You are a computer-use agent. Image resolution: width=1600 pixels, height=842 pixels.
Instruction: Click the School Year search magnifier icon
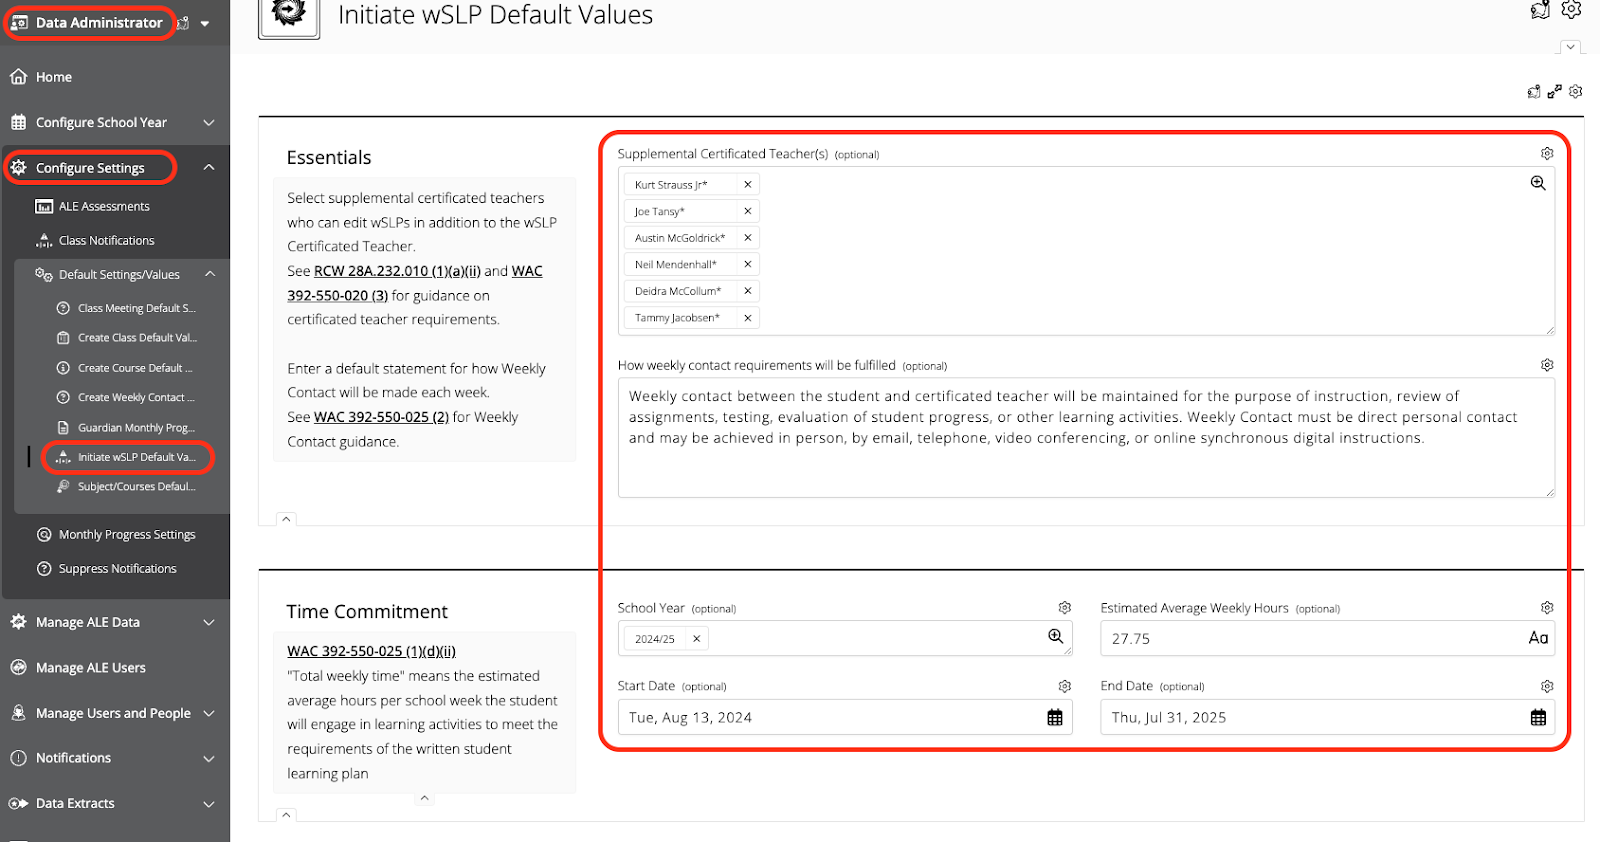[1055, 637]
